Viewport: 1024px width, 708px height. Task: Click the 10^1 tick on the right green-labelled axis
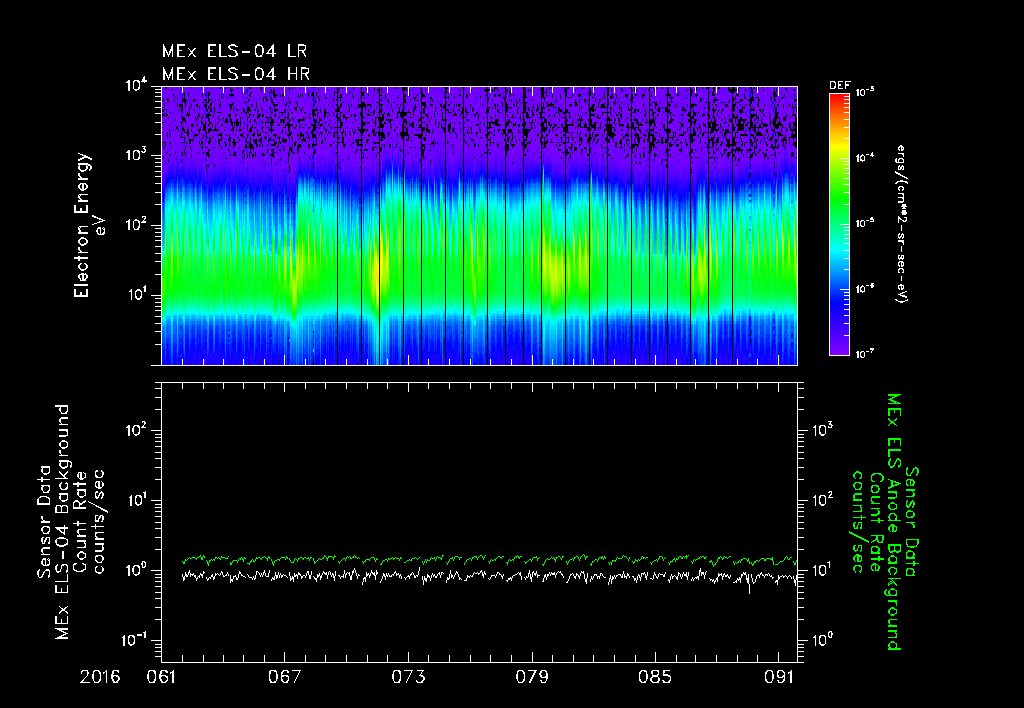tap(822, 571)
